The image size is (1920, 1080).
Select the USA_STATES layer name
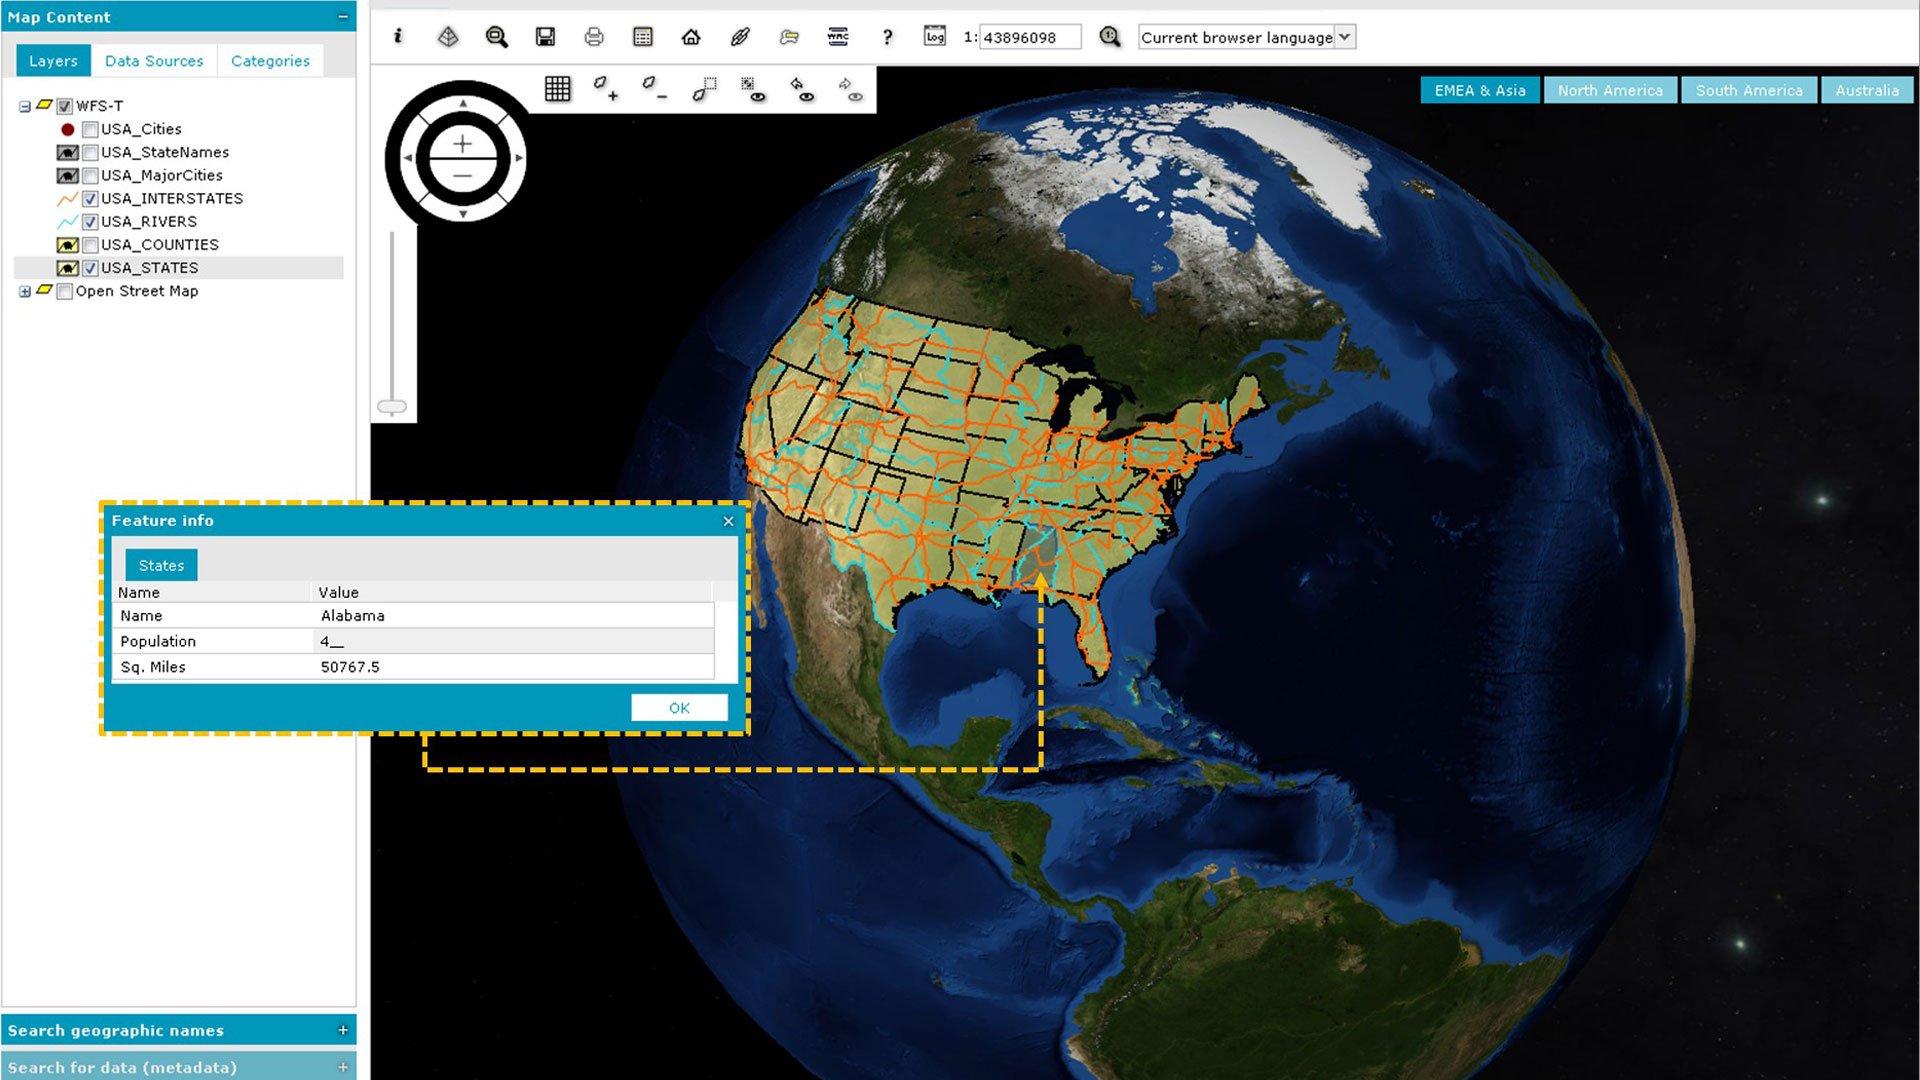pyautogui.click(x=150, y=268)
